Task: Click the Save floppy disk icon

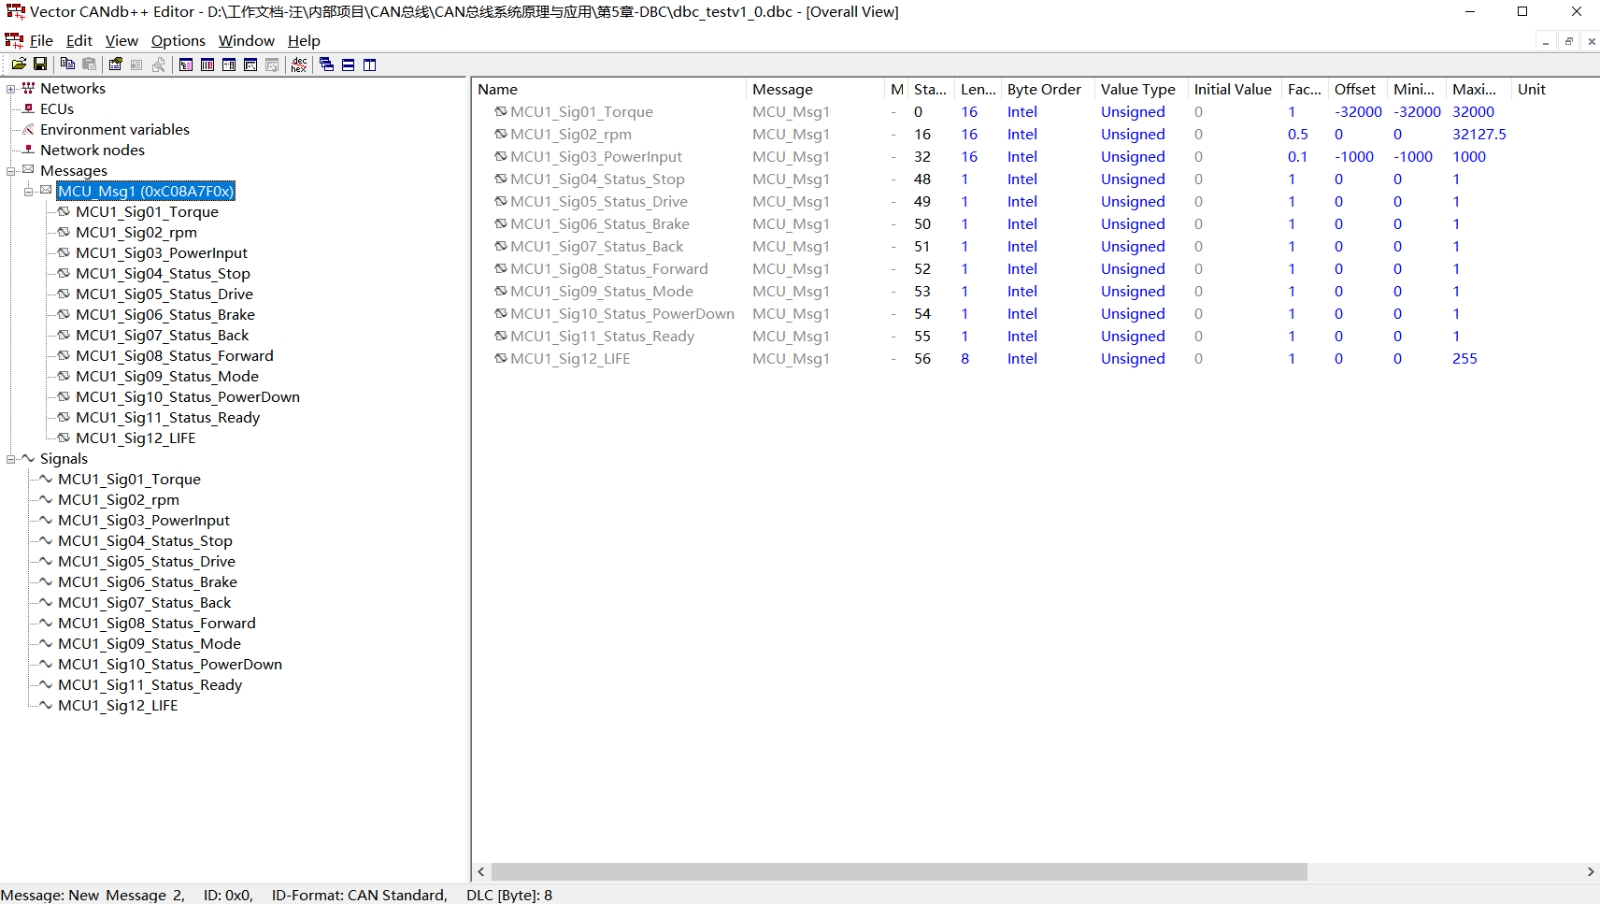Action: pyautogui.click(x=40, y=64)
